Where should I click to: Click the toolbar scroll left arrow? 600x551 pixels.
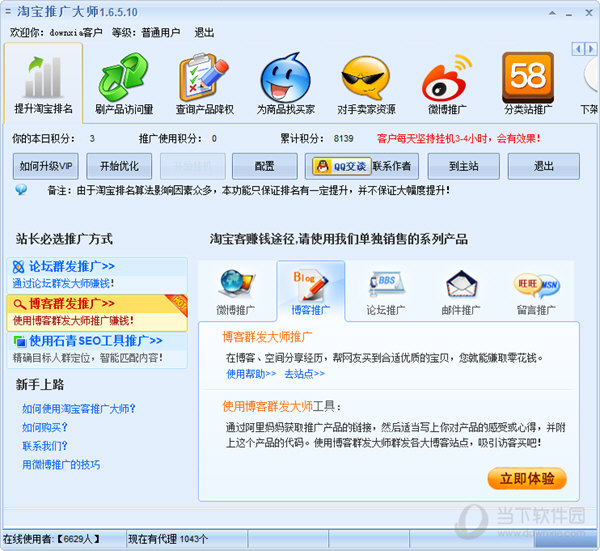pyautogui.click(x=578, y=49)
